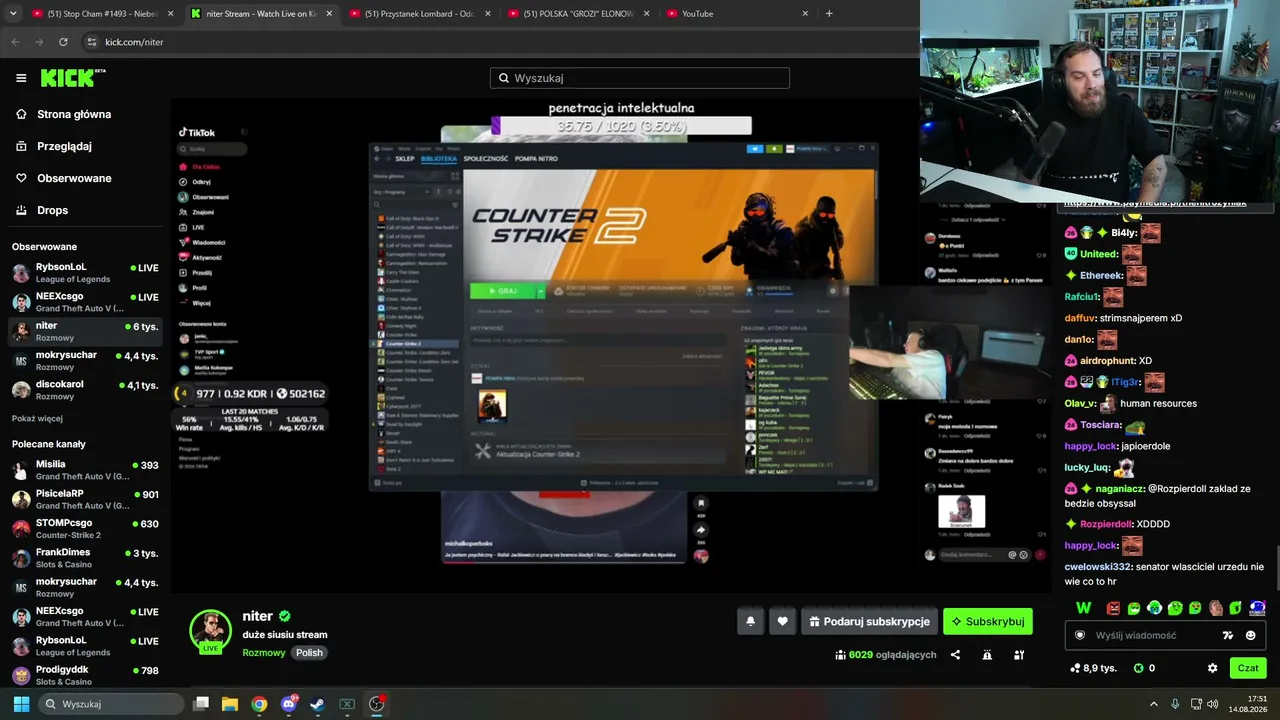
Task: Open the emoji picker in chat
Action: pyautogui.click(x=1250, y=635)
